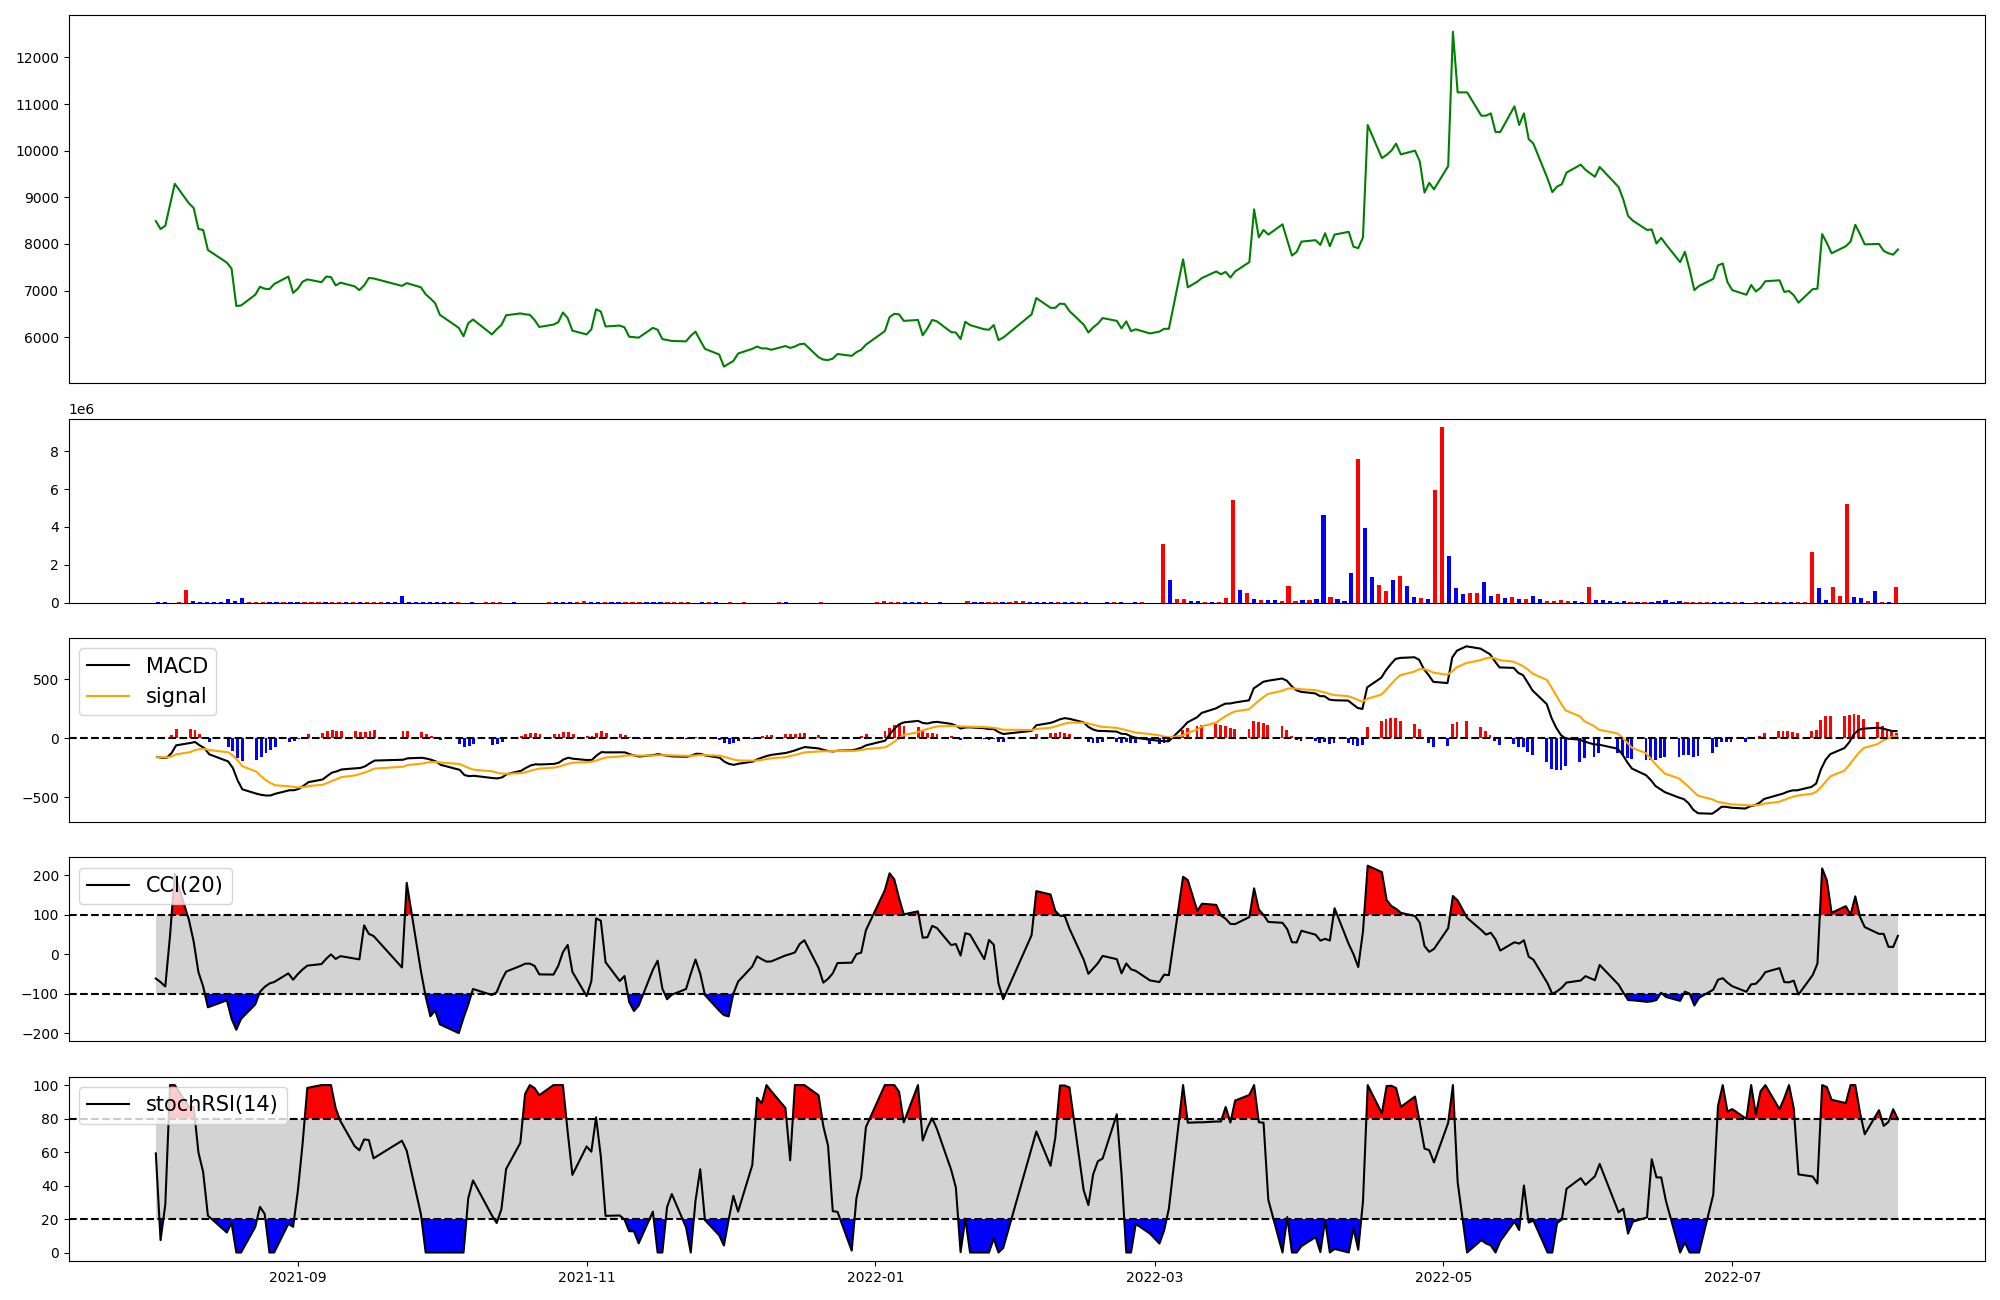Viewport: 2000px width, 1300px height.
Task: Click the orange signal legend line swatch
Action: click(x=108, y=696)
